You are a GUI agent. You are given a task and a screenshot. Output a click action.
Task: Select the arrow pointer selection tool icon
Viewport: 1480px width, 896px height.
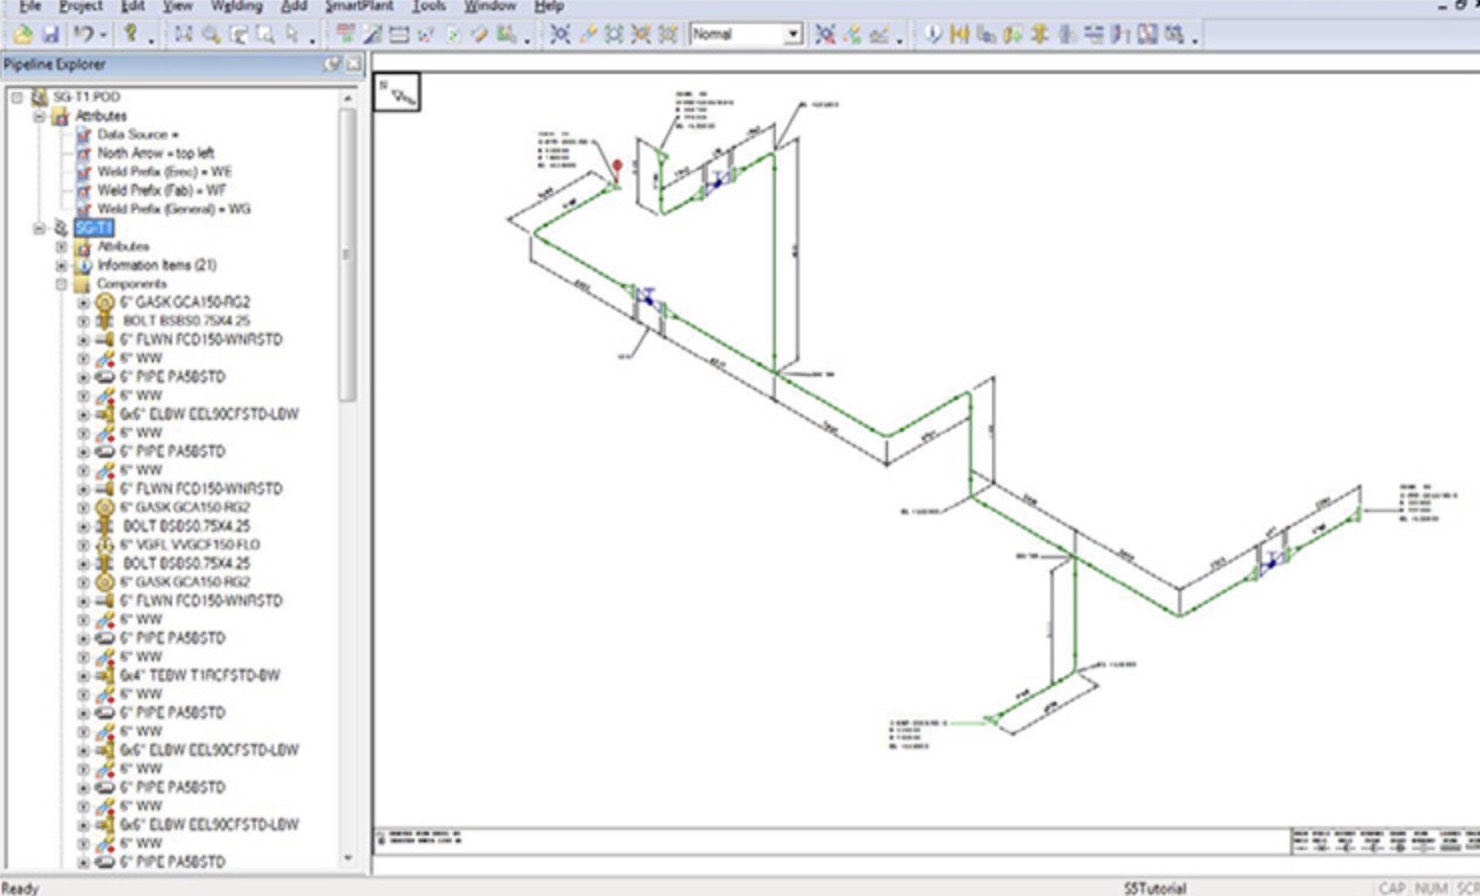pyautogui.click(x=292, y=36)
